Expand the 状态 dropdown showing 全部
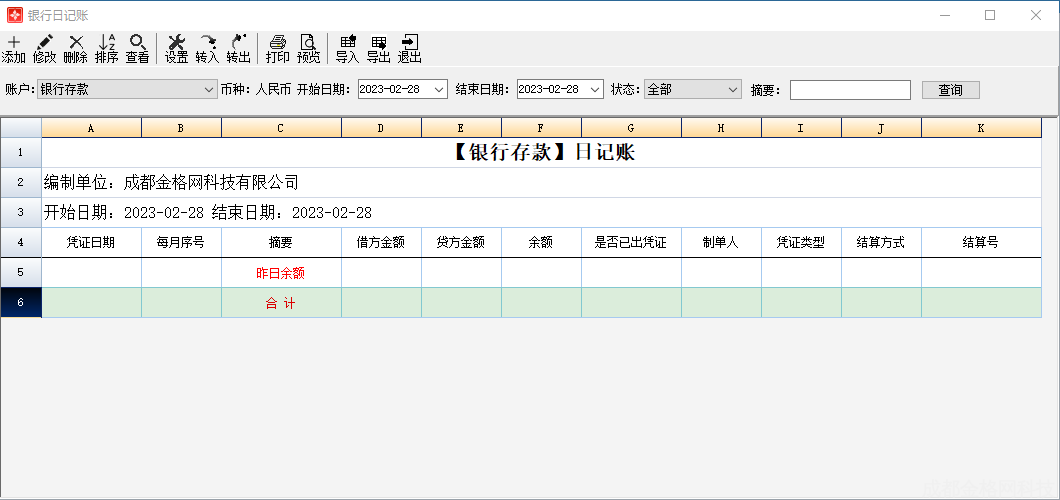Image resolution: width=1060 pixels, height=500 pixels. 693,89
